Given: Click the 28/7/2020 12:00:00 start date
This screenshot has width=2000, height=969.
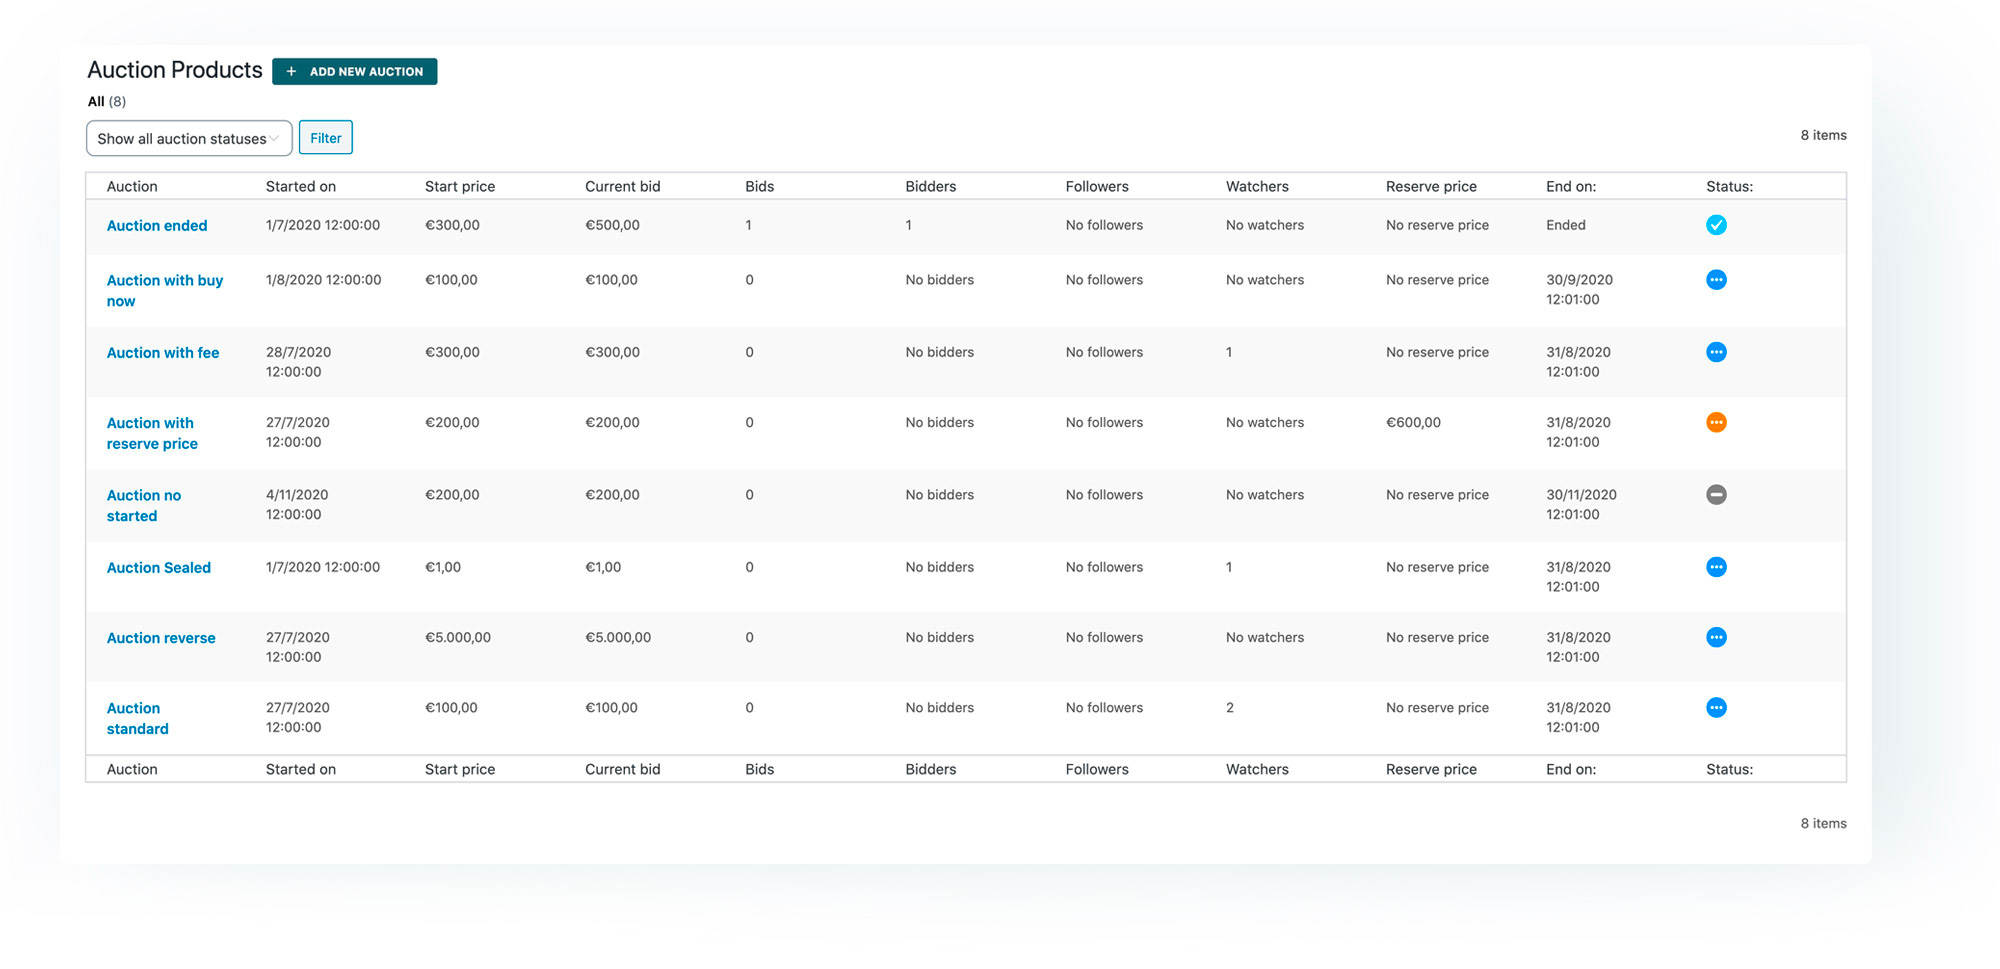Looking at the screenshot, I should tap(298, 361).
